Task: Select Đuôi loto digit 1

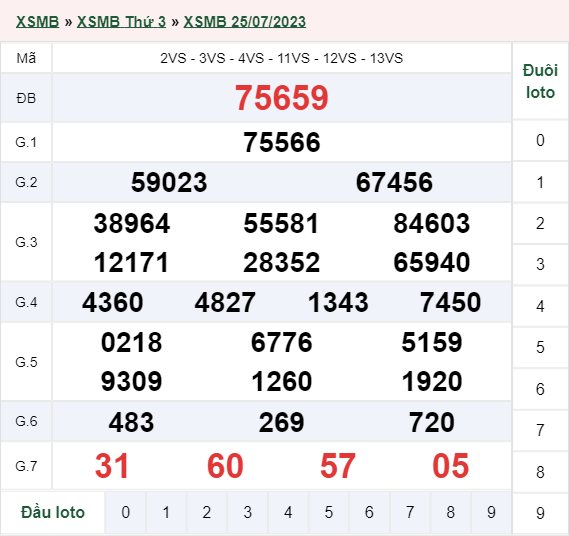Action: [x=540, y=182]
